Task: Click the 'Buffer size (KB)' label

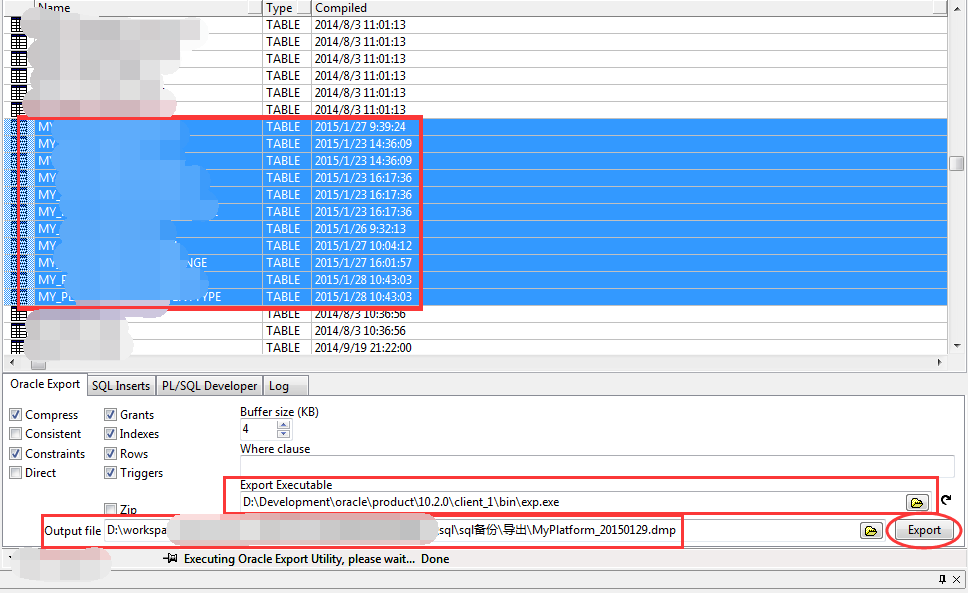Action: [x=279, y=412]
